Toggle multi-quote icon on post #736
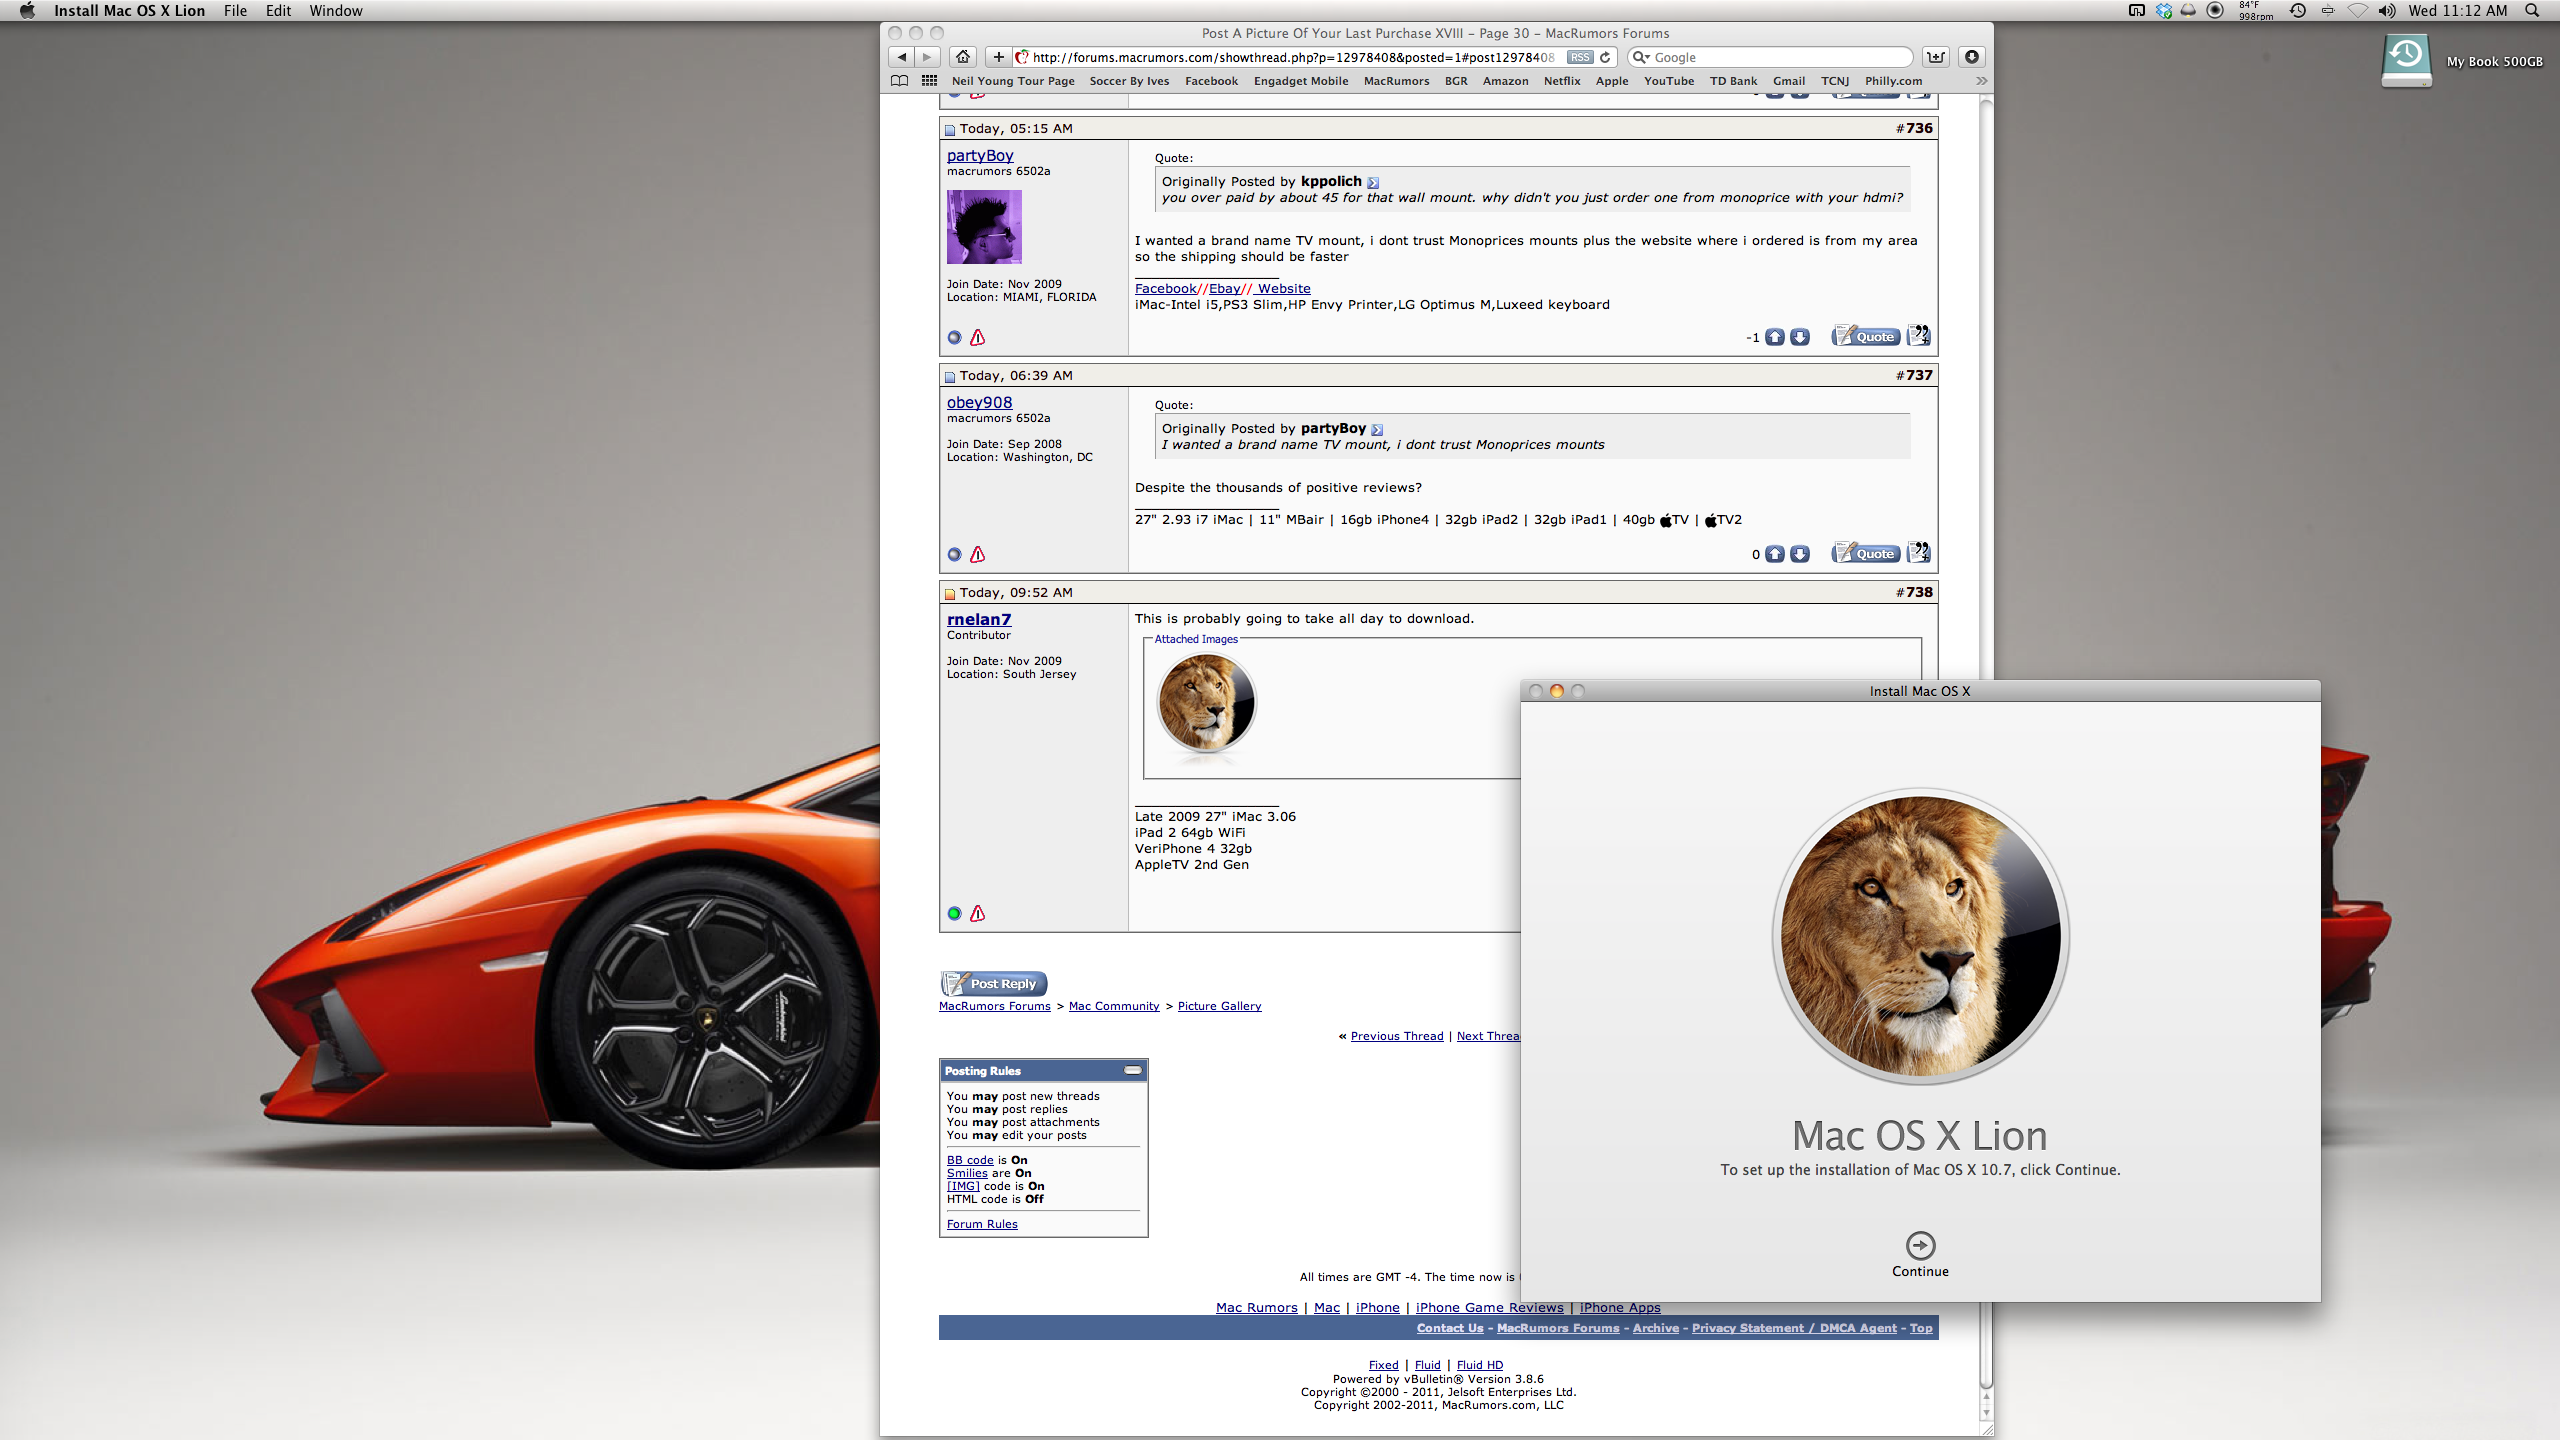The width and height of the screenshot is (2560, 1440). [1918, 336]
